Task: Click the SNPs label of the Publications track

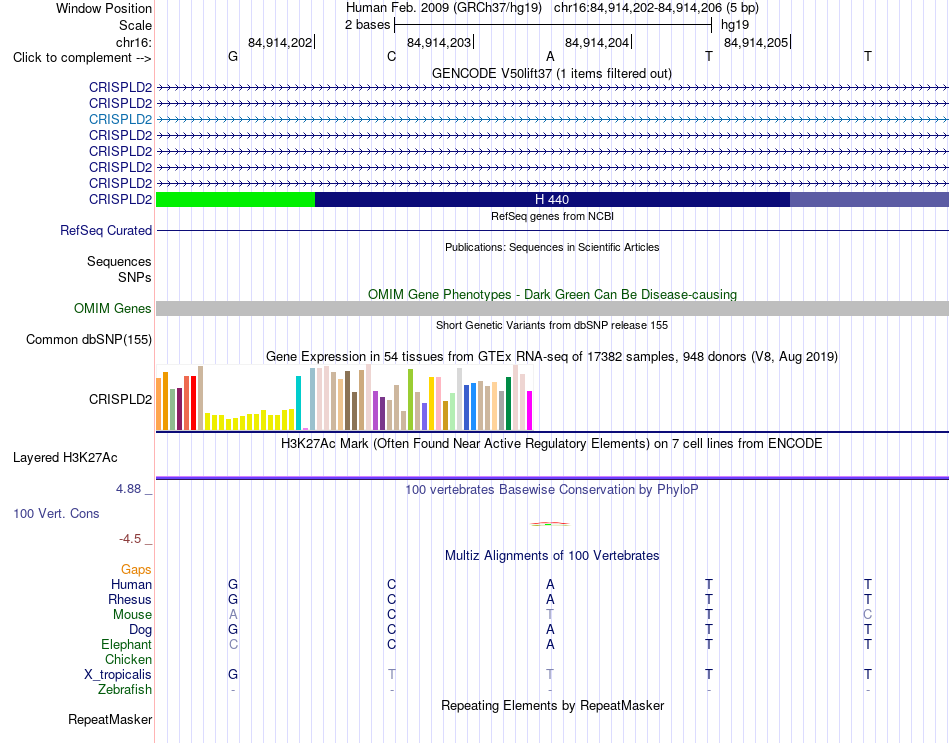Action: 135,277
